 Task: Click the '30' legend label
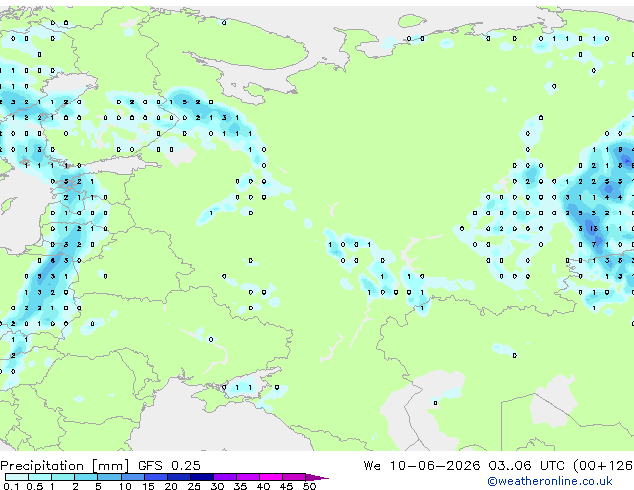point(217,486)
